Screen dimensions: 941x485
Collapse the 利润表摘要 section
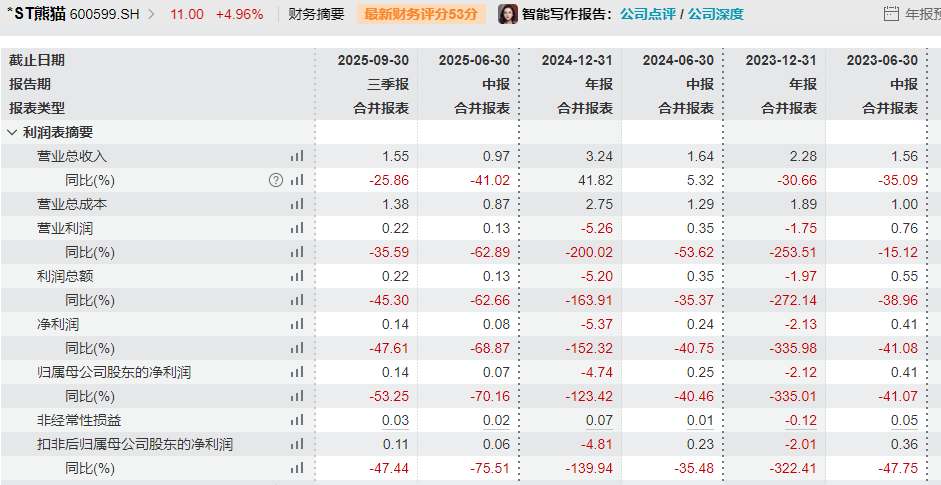tap(12, 132)
